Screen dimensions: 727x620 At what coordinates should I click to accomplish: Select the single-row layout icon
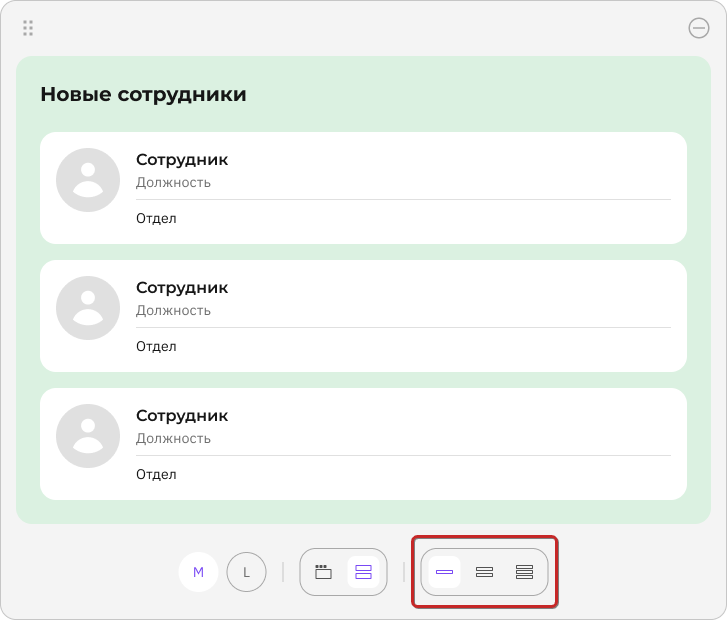[444, 572]
